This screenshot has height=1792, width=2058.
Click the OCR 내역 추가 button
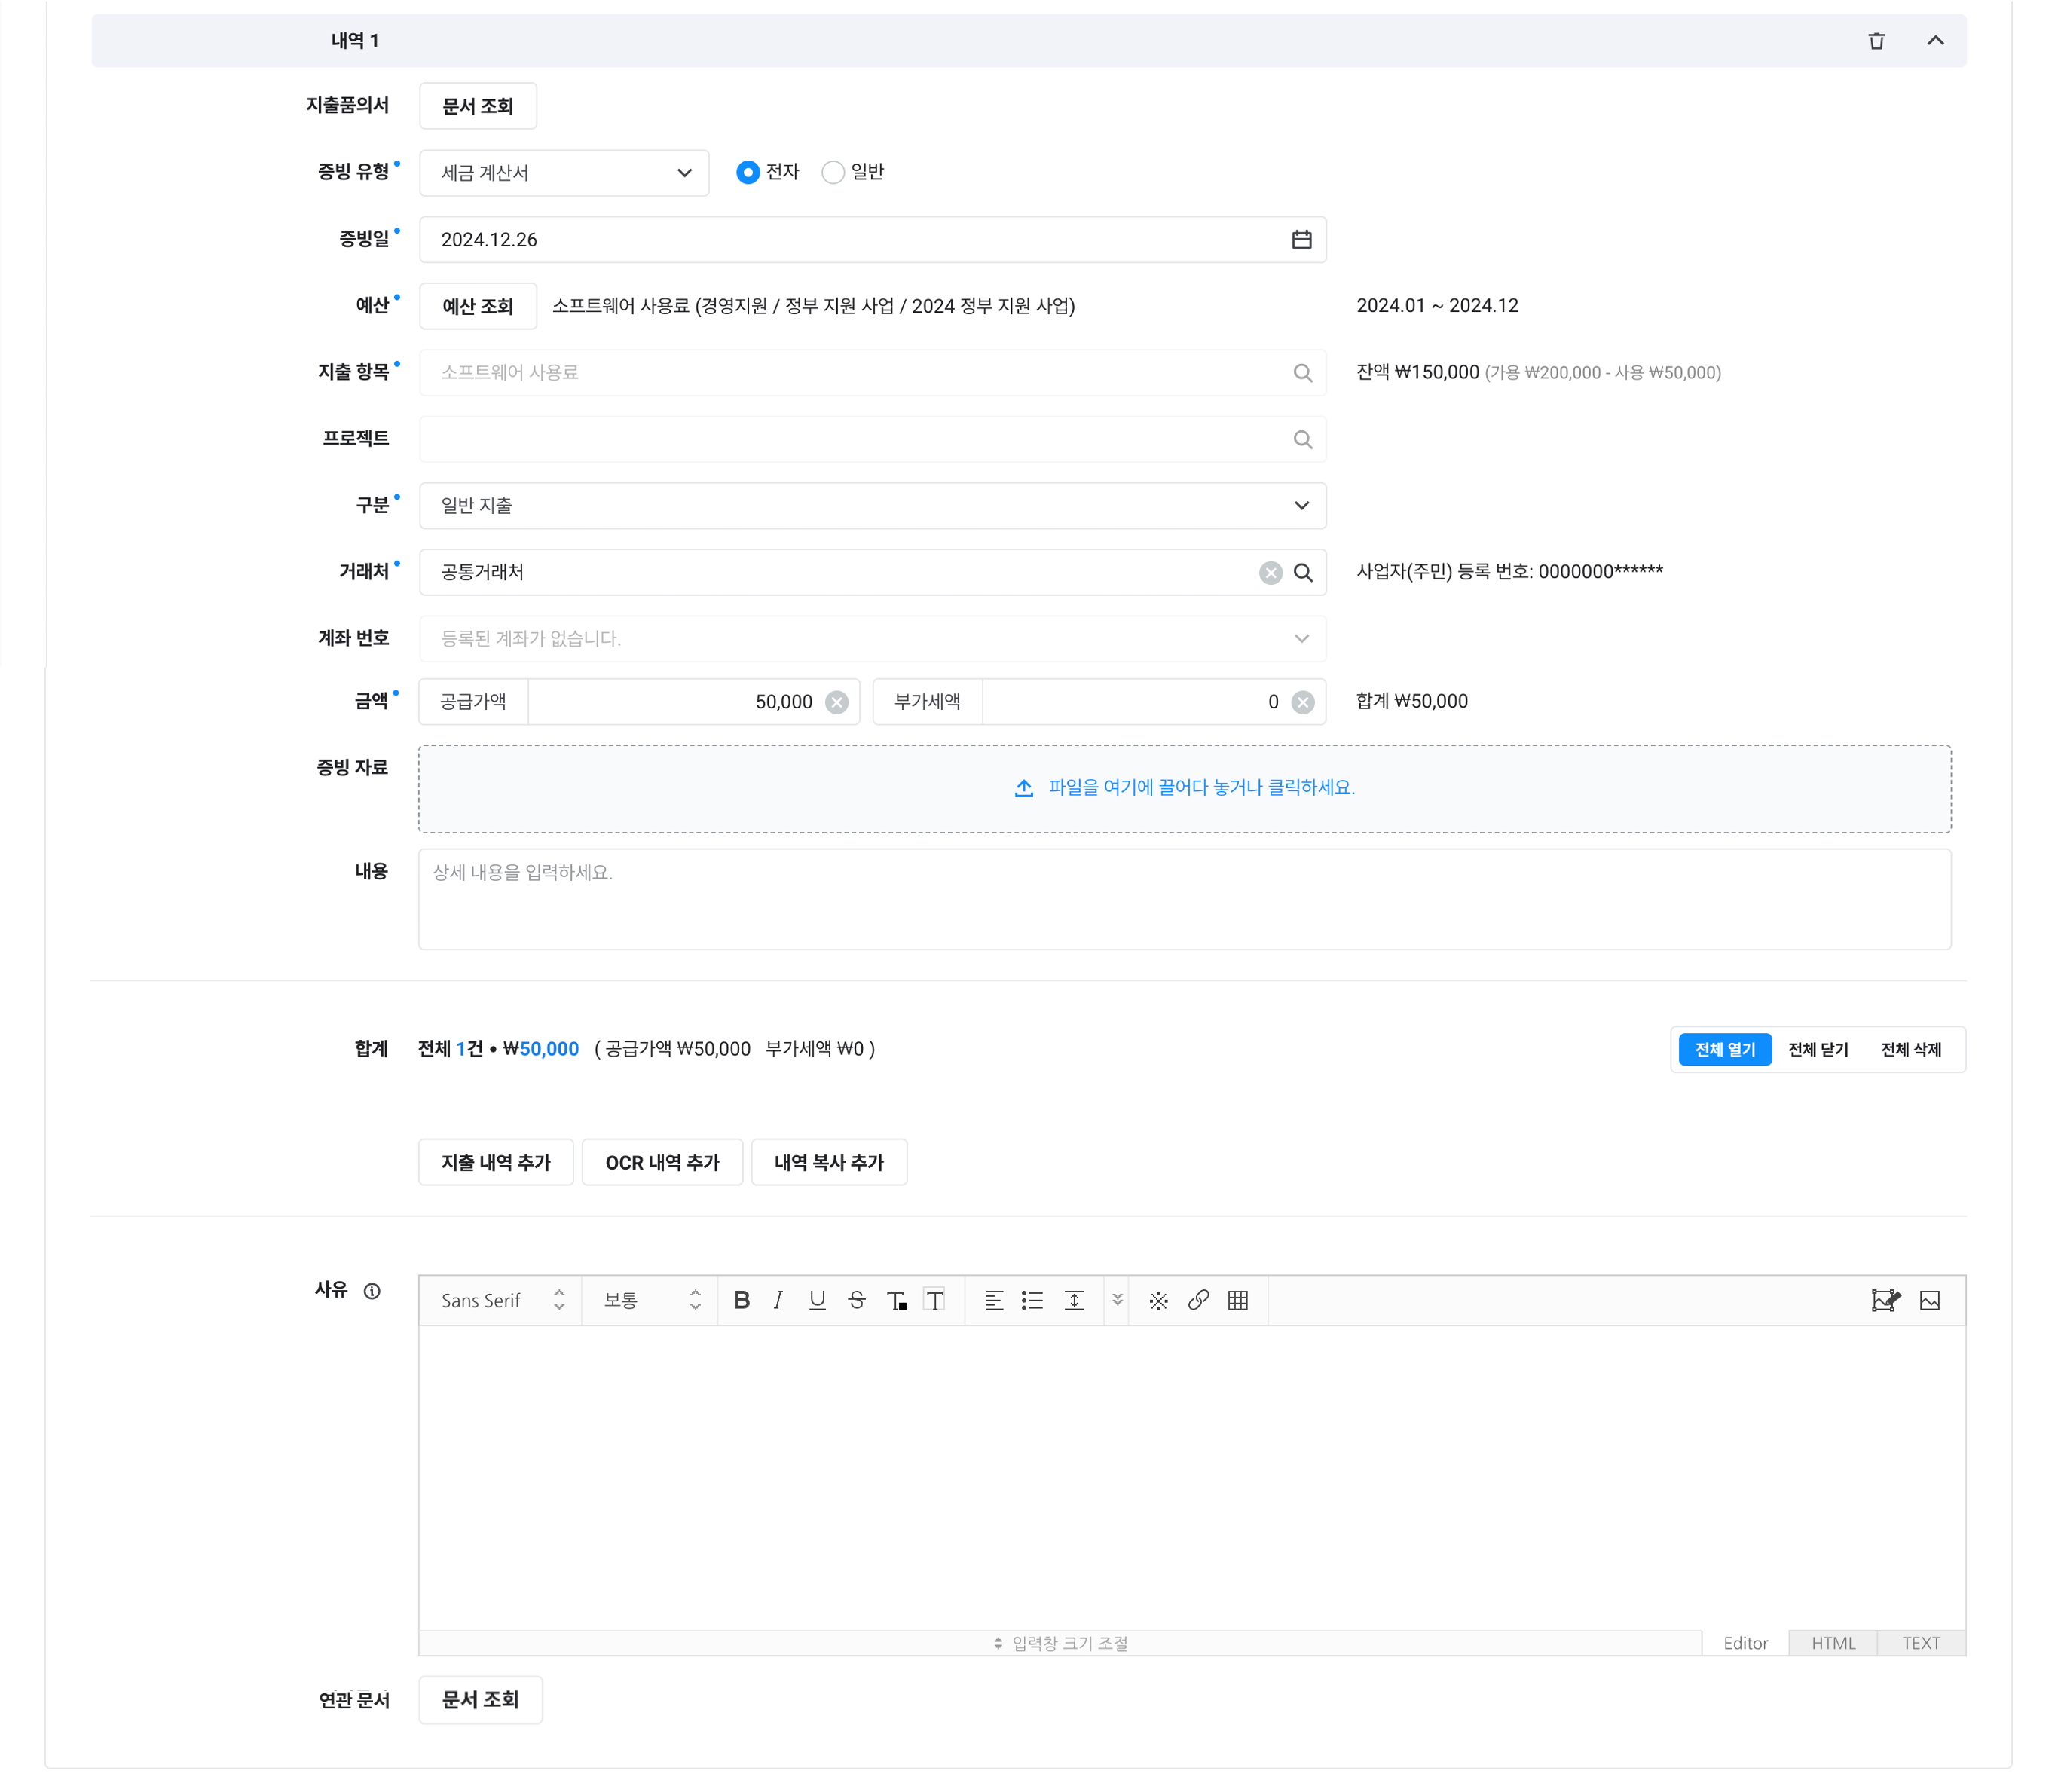662,1163
